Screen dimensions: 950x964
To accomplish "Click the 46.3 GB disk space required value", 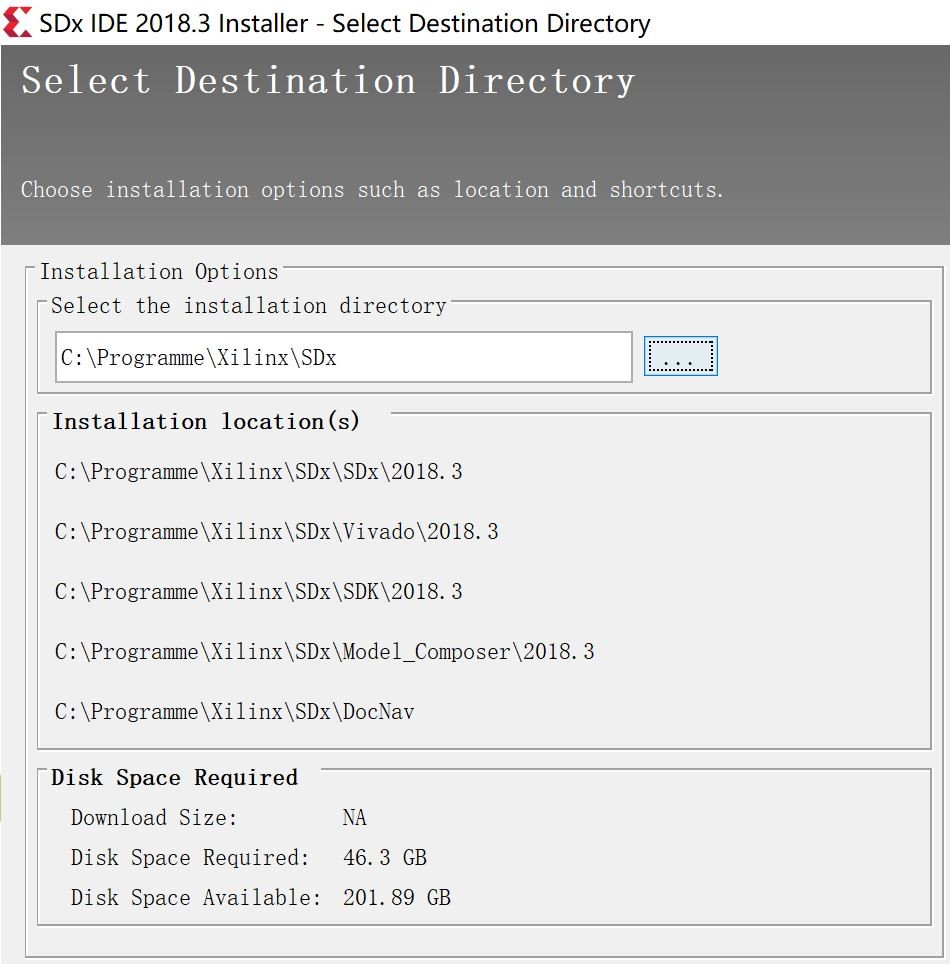I will point(385,858).
